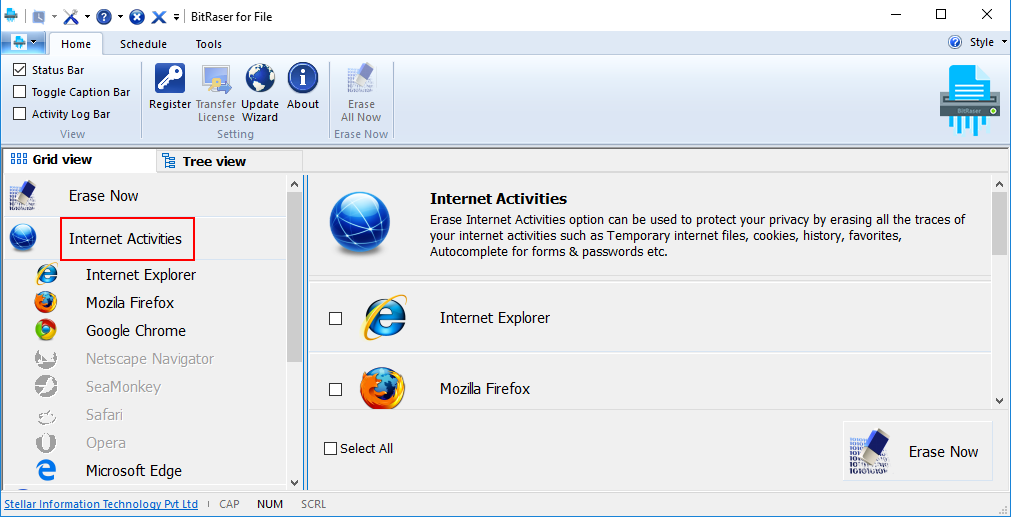
Task: Check the Internet Explorer checkbox in right panel
Action: (x=335, y=318)
